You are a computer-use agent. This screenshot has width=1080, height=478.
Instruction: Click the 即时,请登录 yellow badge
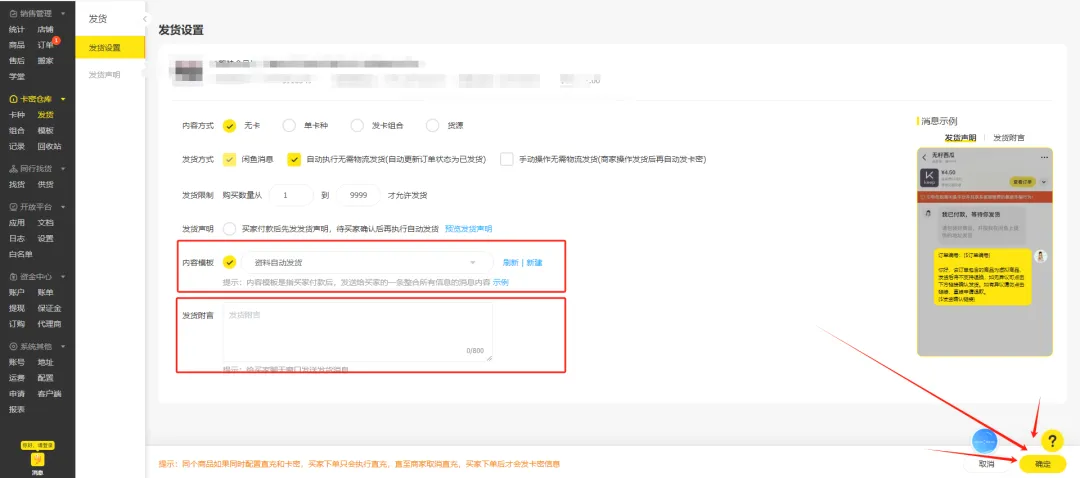(37, 446)
